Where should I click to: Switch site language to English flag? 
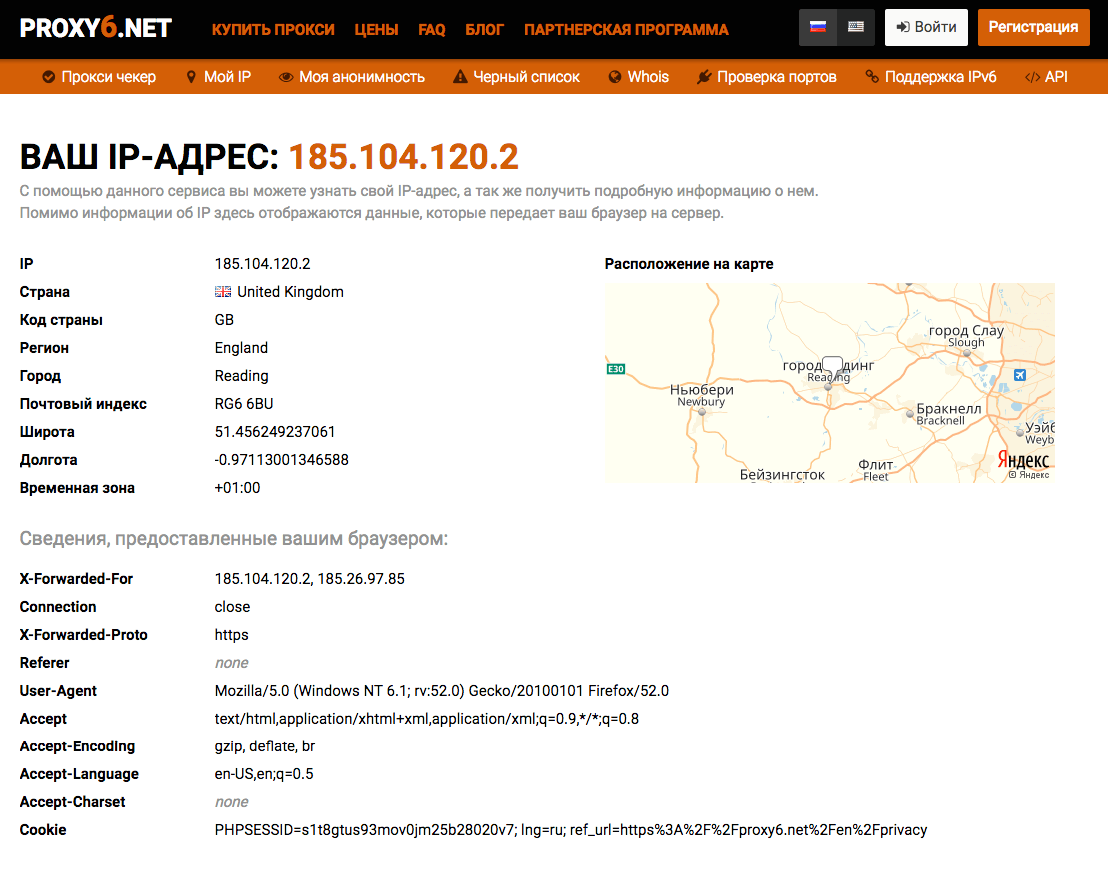click(856, 27)
